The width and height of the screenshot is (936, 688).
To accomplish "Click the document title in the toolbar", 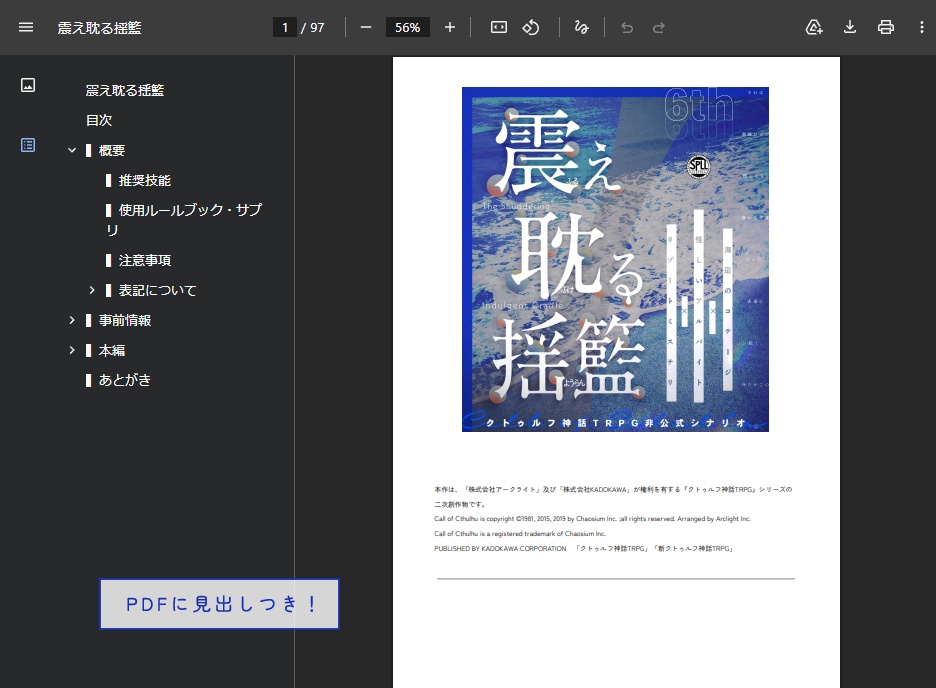I will (x=100, y=28).
